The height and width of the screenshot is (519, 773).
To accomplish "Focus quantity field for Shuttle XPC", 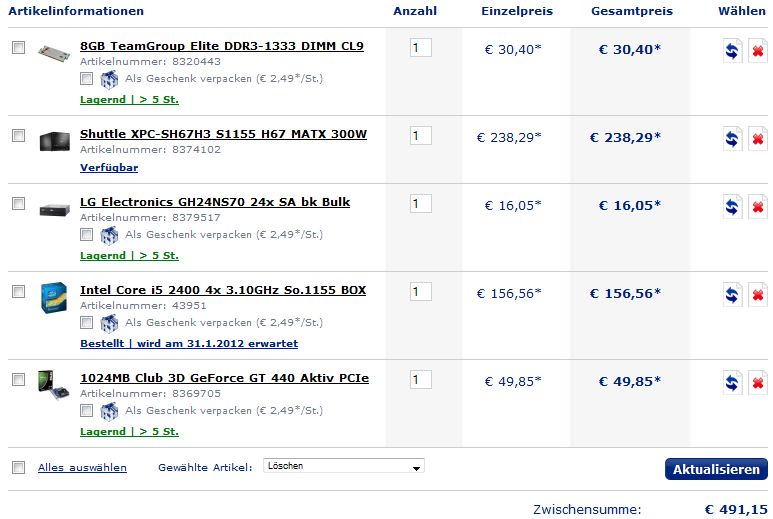I will click(421, 136).
